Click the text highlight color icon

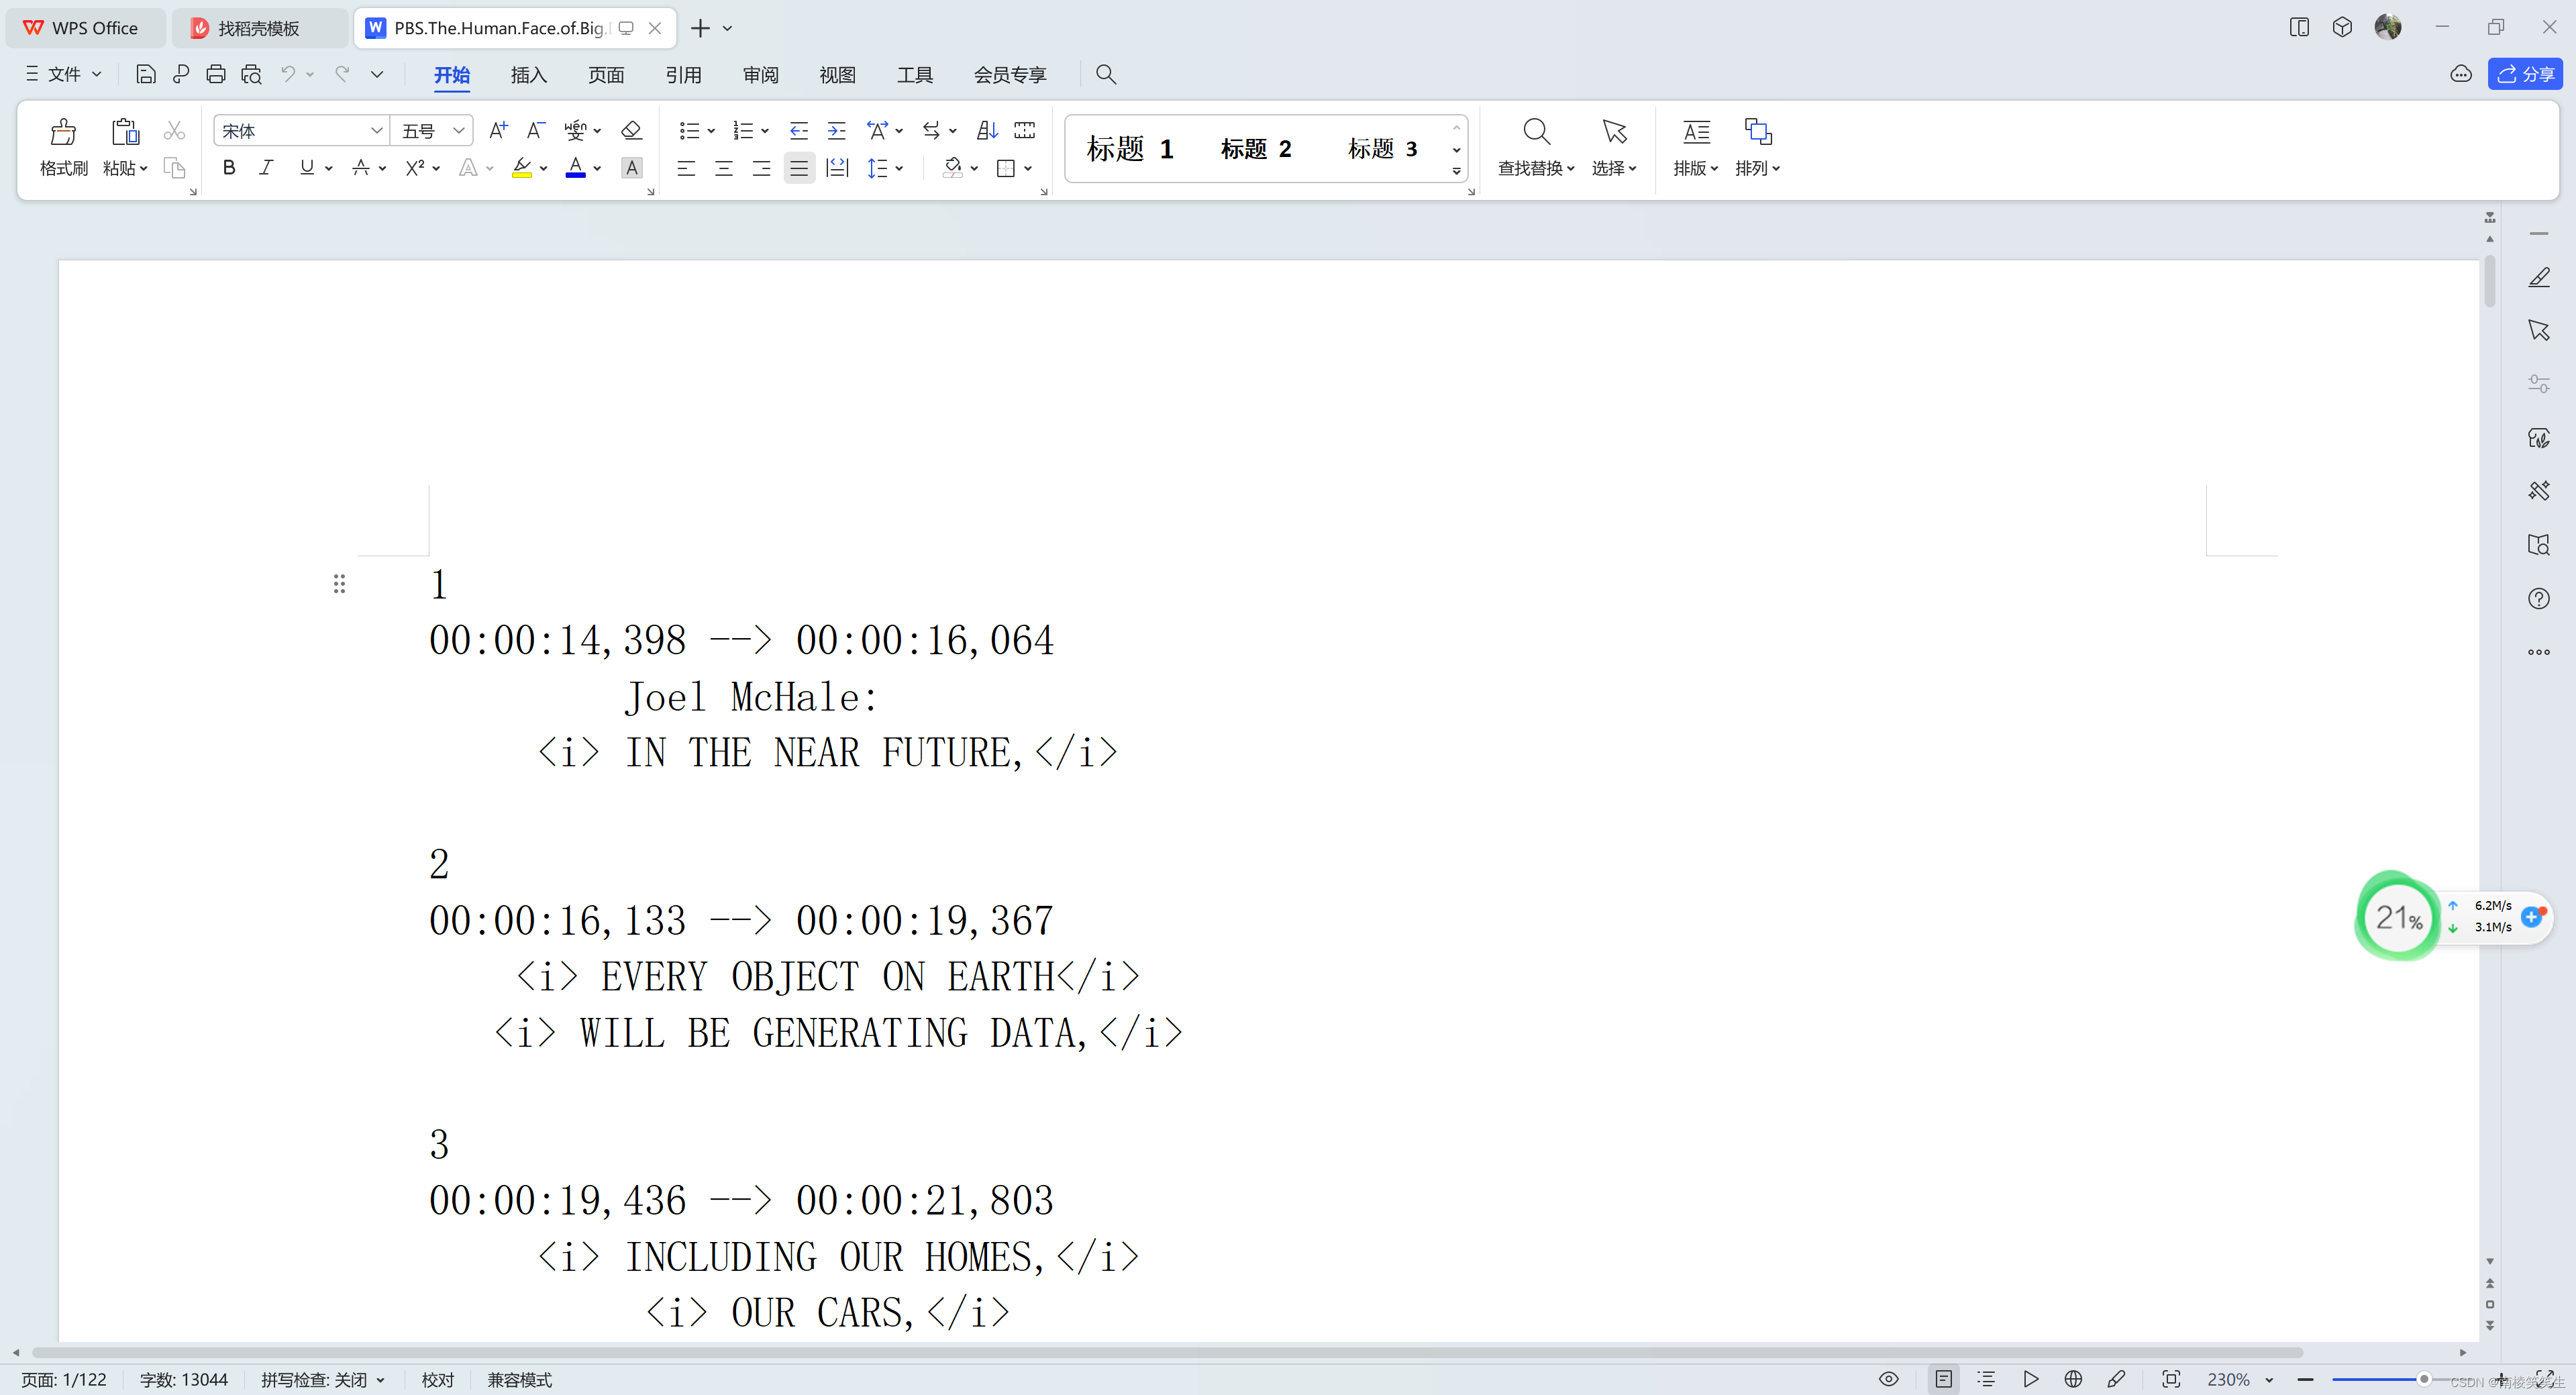click(x=521, y=168)
